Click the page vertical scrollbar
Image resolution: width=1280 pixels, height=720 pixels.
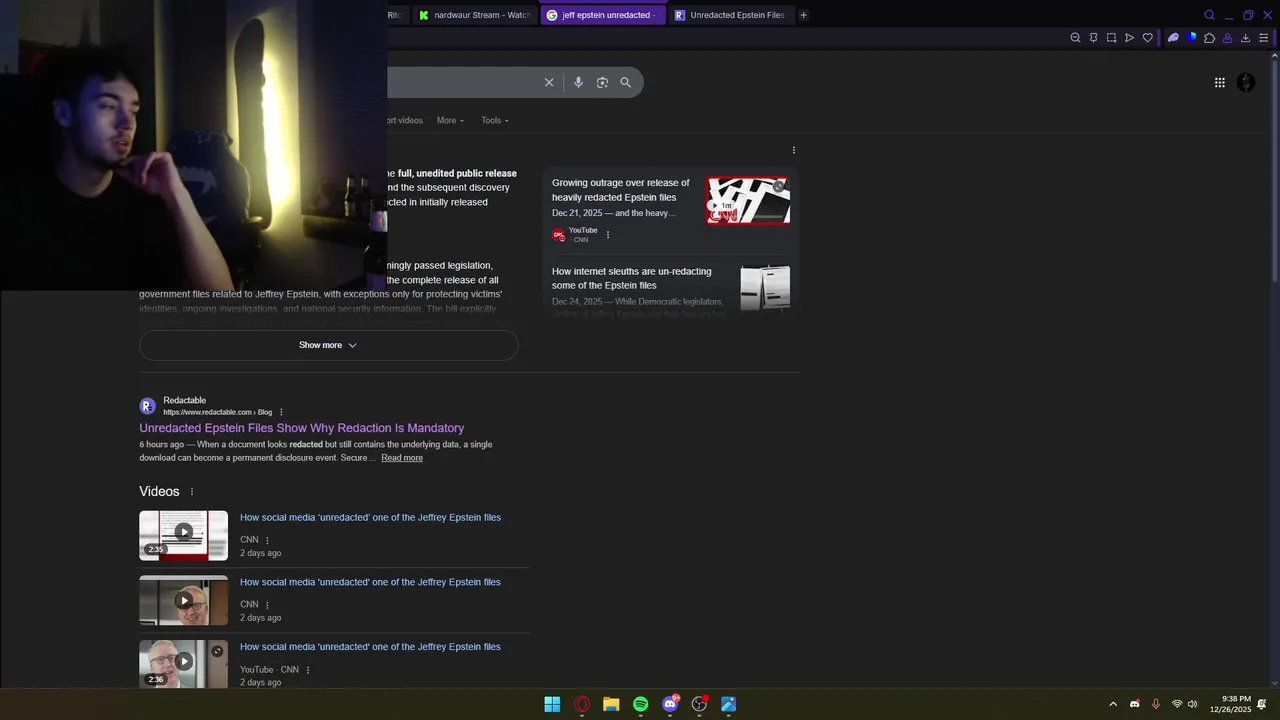(x=1273, y=170)
